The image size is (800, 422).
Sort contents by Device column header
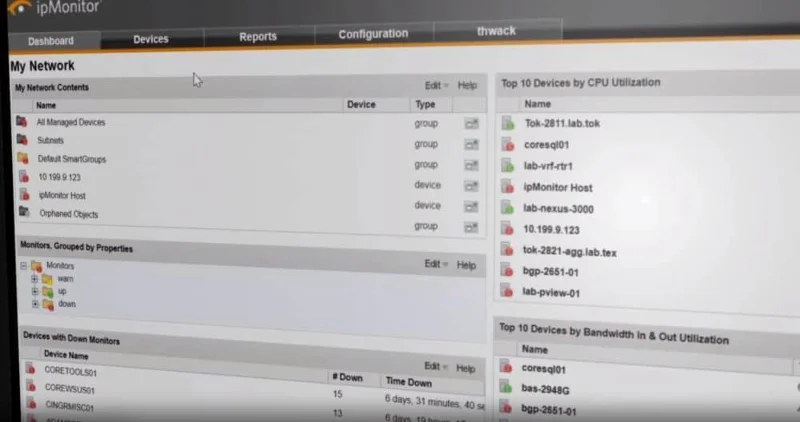tap(361, 105)
